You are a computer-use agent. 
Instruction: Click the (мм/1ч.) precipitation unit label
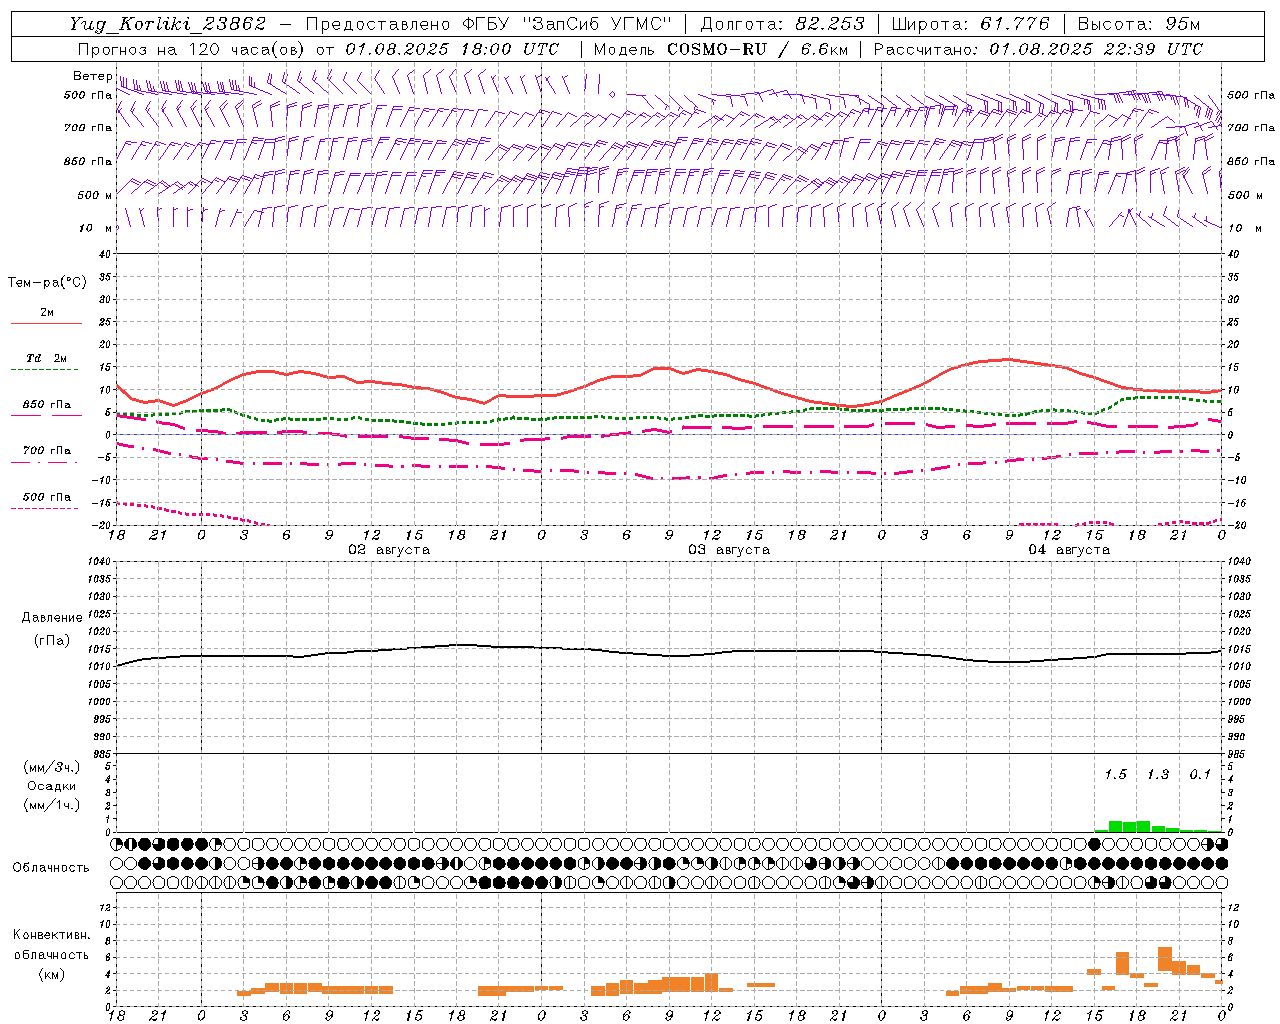(x=52, y=805)
